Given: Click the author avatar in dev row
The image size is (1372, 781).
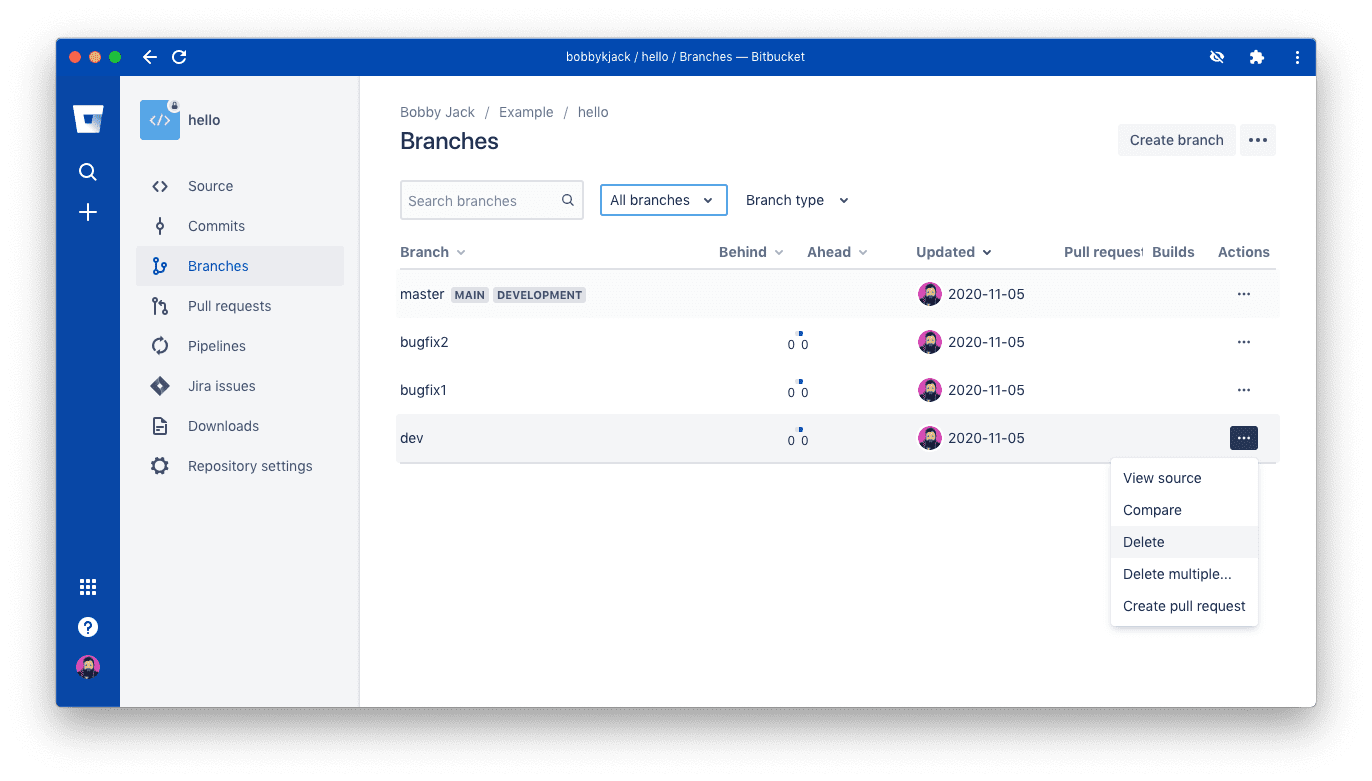Looking at the screenshot, I should coord(930,438).
